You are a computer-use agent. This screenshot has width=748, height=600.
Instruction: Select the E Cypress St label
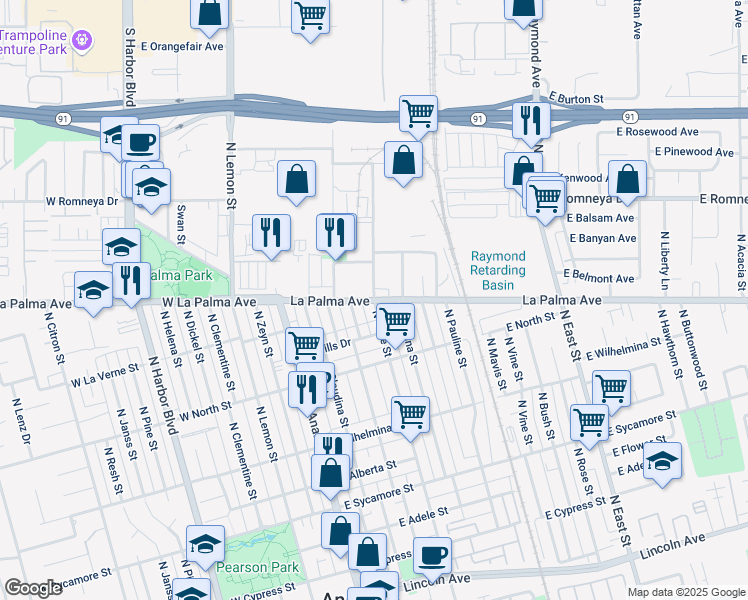point(576,508)
